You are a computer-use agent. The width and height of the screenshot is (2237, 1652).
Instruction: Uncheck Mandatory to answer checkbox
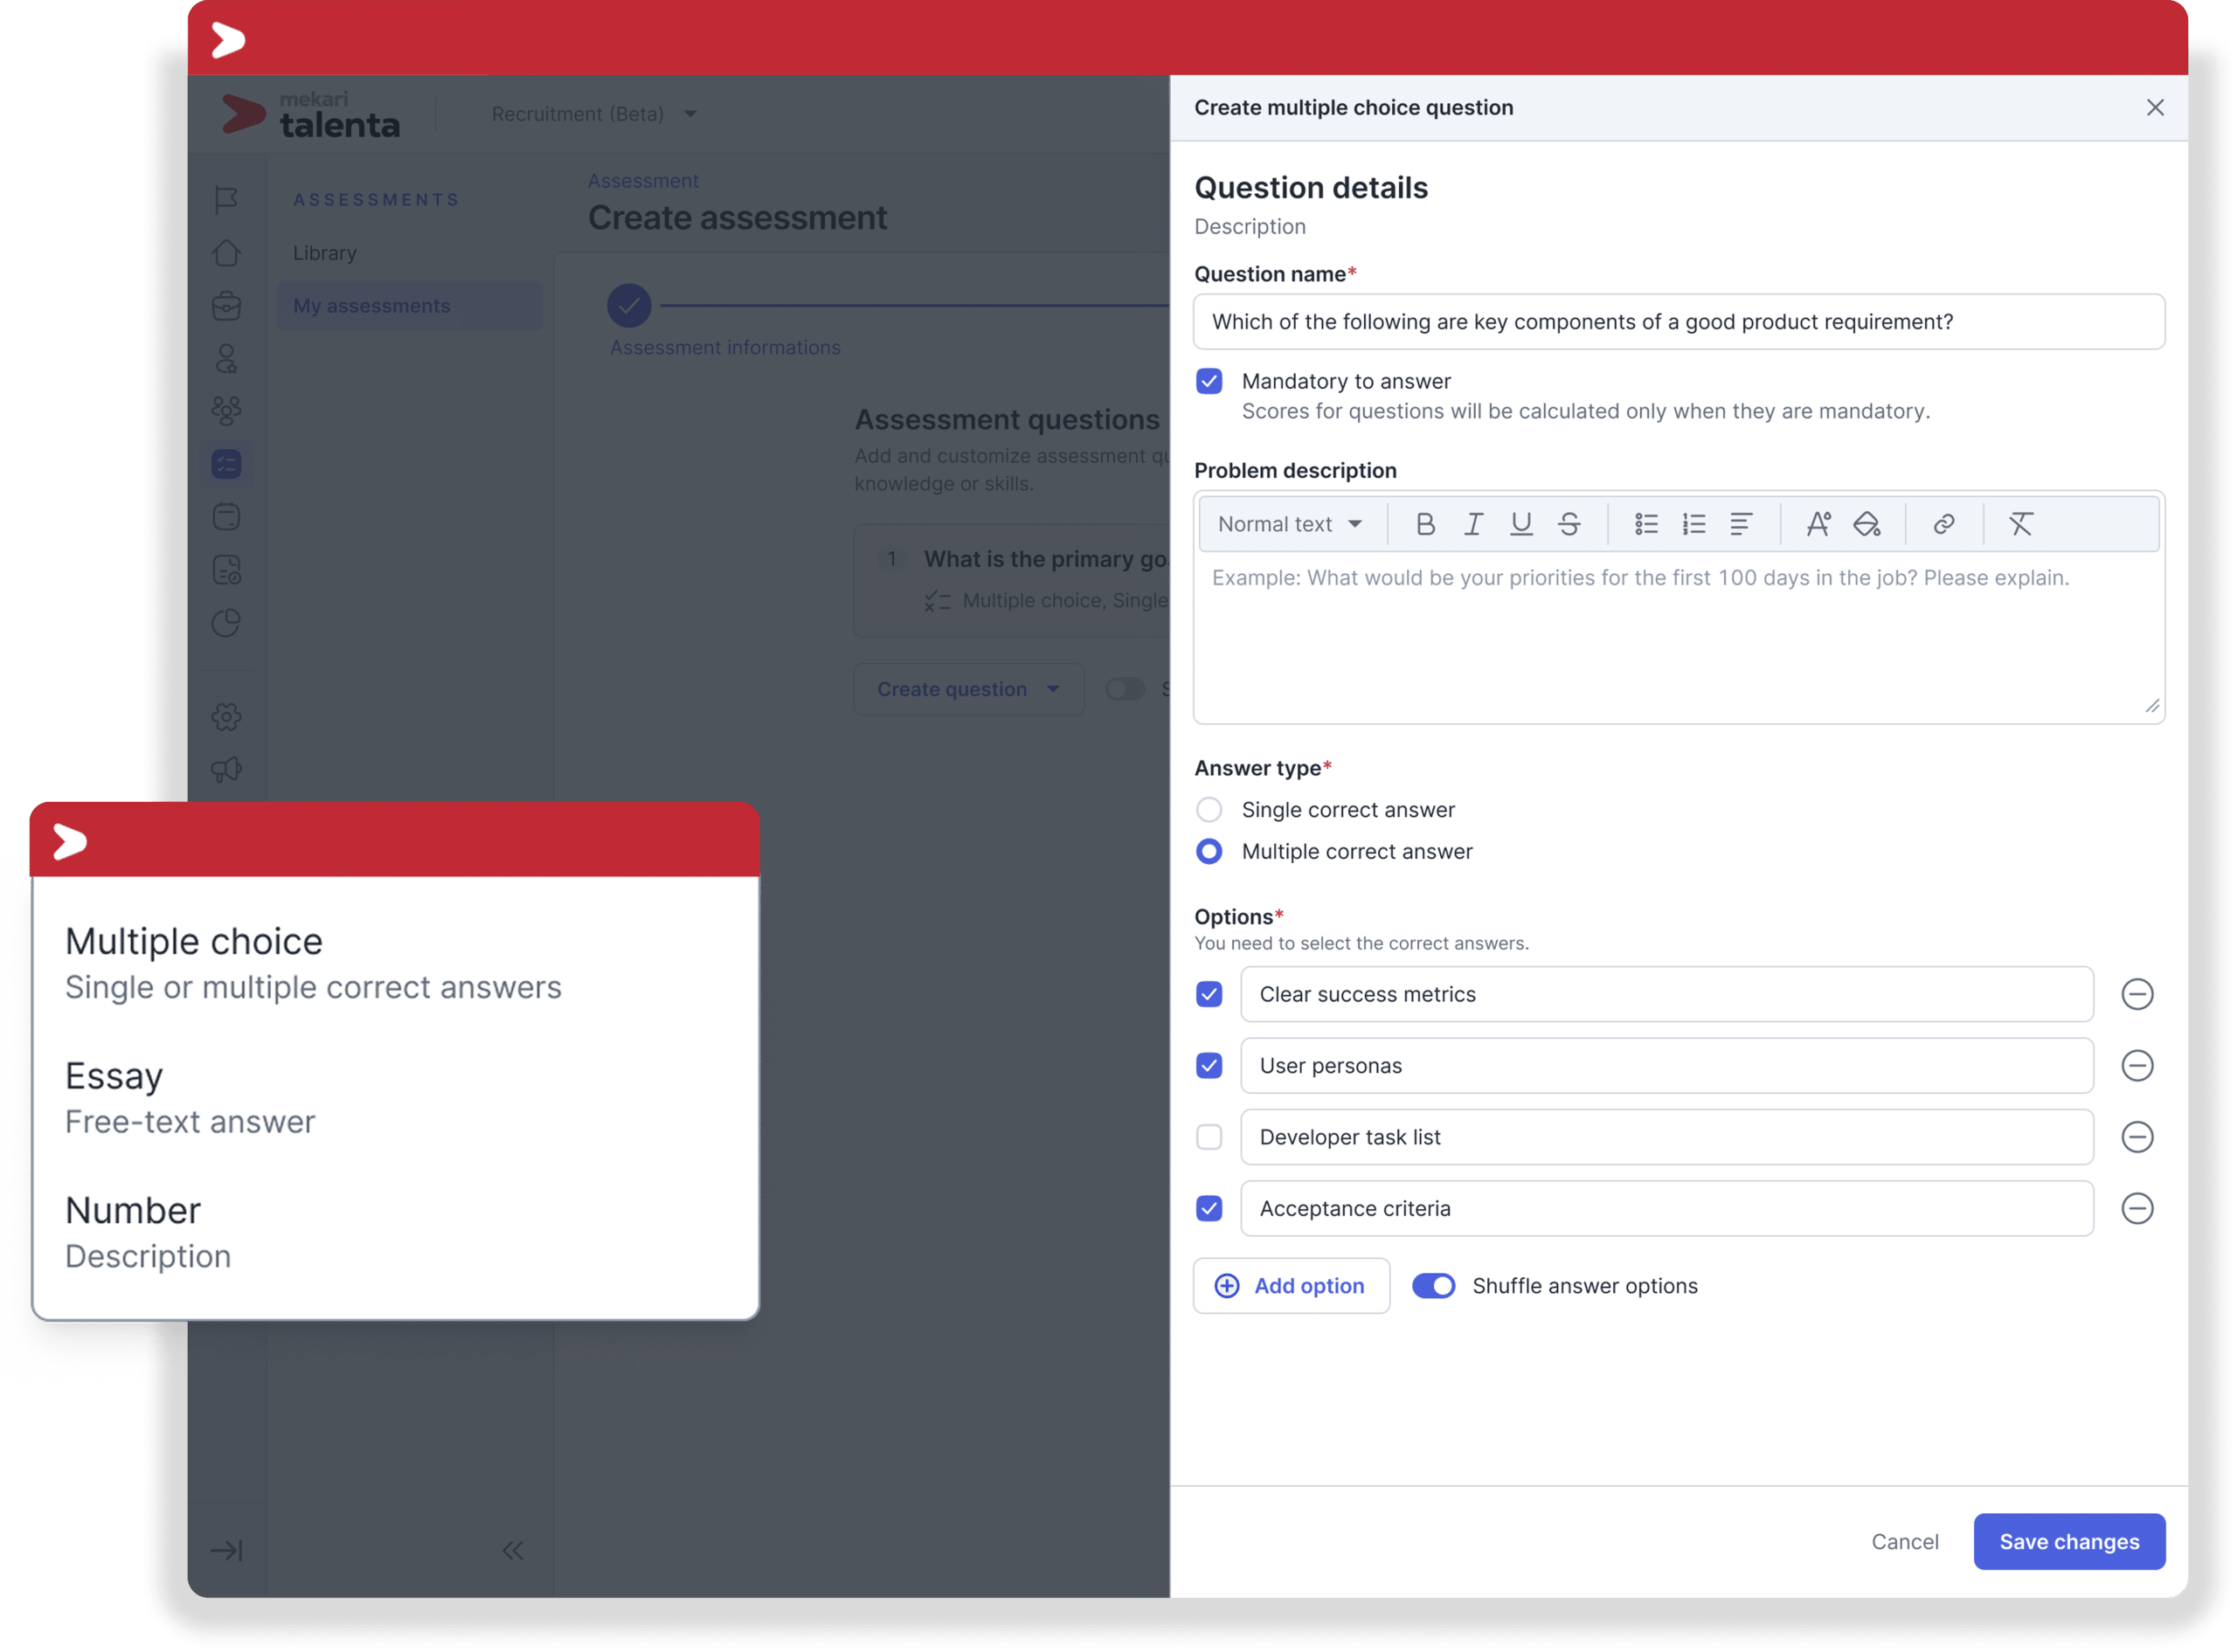(1209, 381)
